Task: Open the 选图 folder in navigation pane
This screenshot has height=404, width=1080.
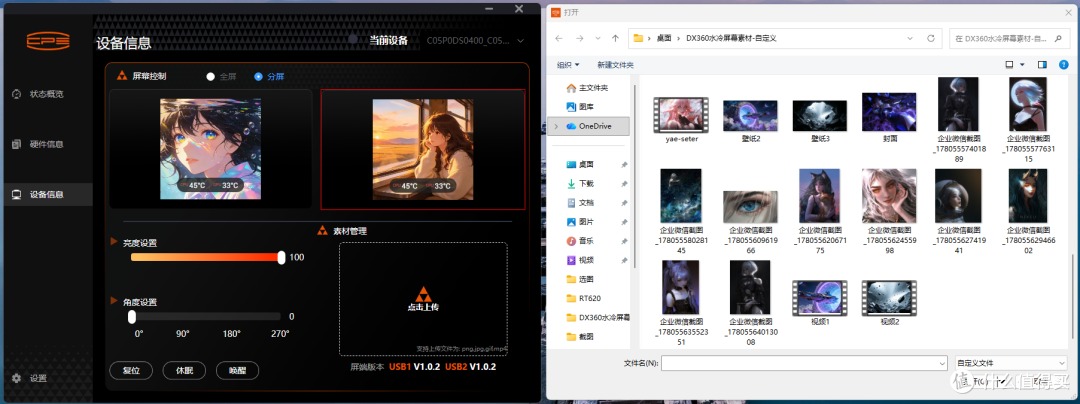Action: (586, 279)
